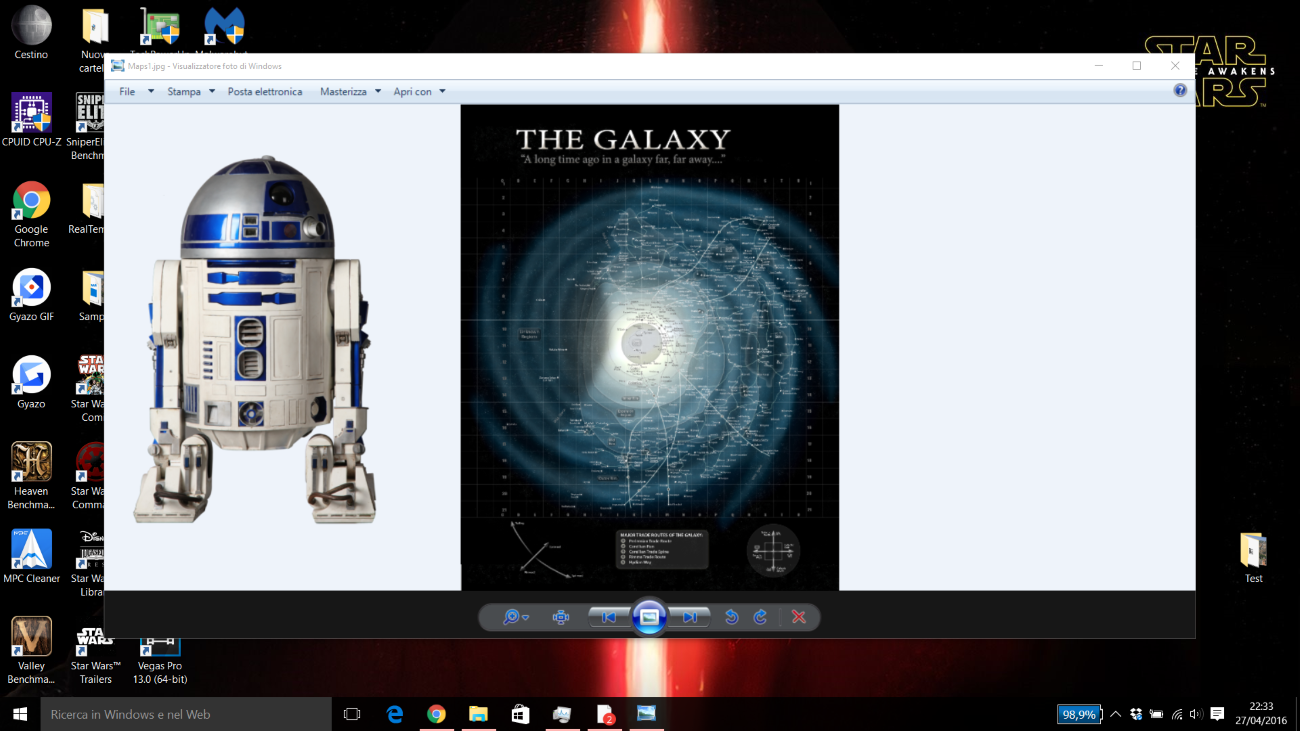Open the Action Center notifications icon
The image size is (1300, 731).
pos(1217,714)
